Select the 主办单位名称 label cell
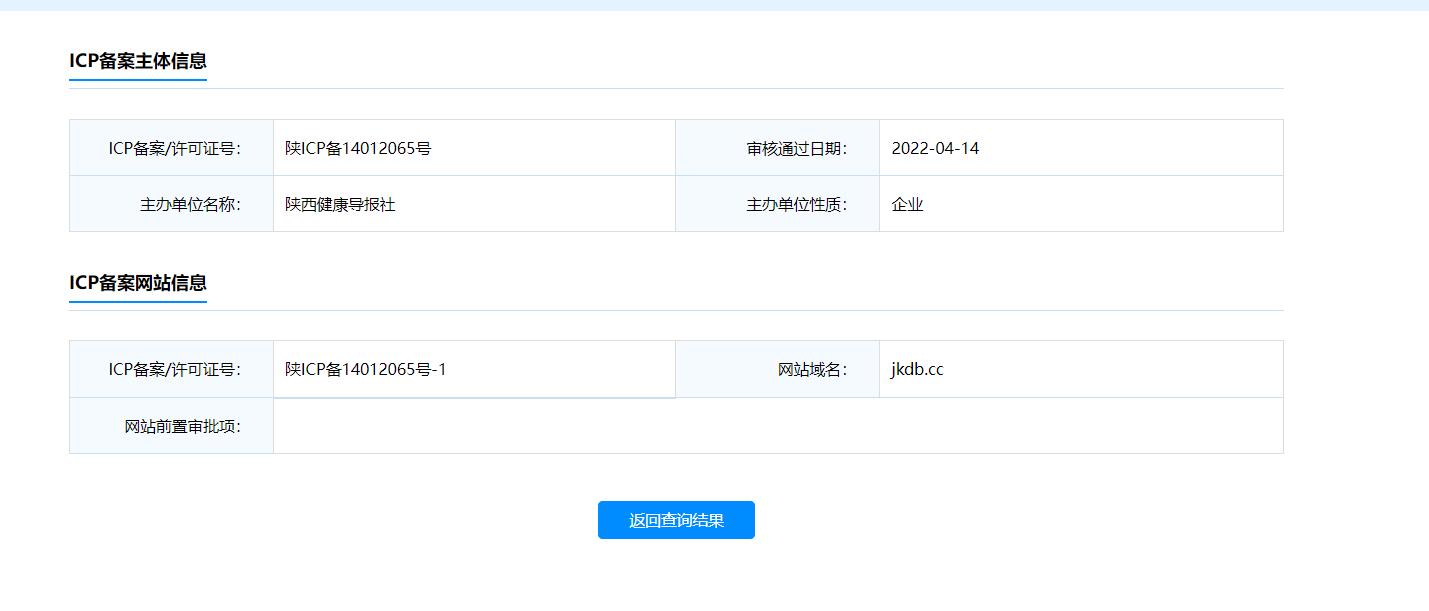 (170, 202)
